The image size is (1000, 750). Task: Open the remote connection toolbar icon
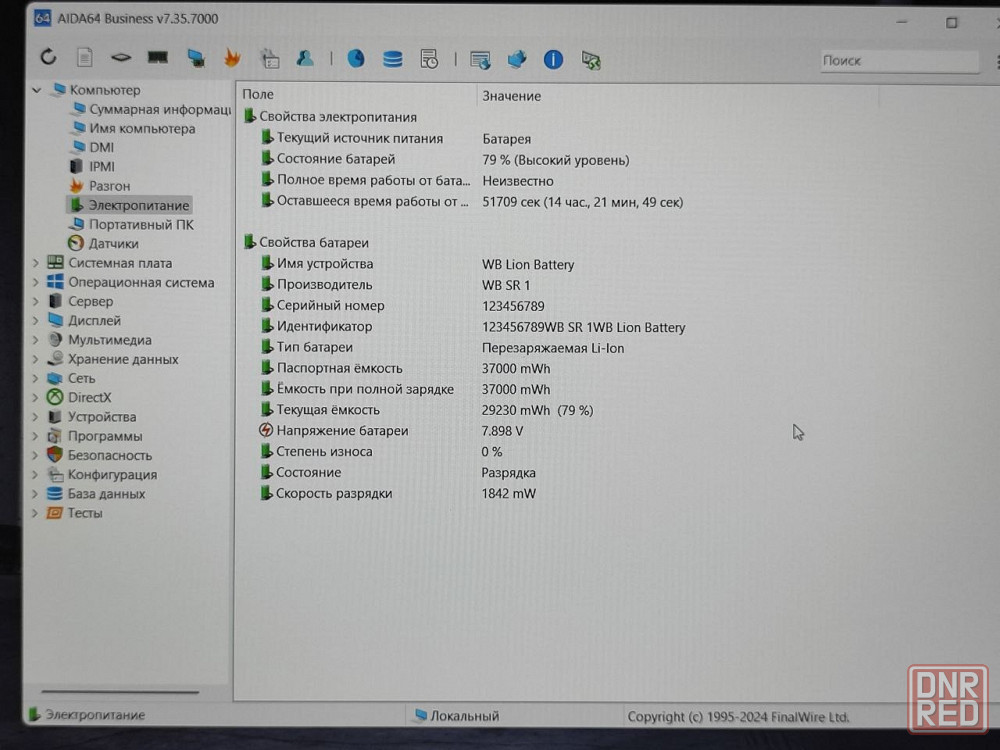(591, 61)
